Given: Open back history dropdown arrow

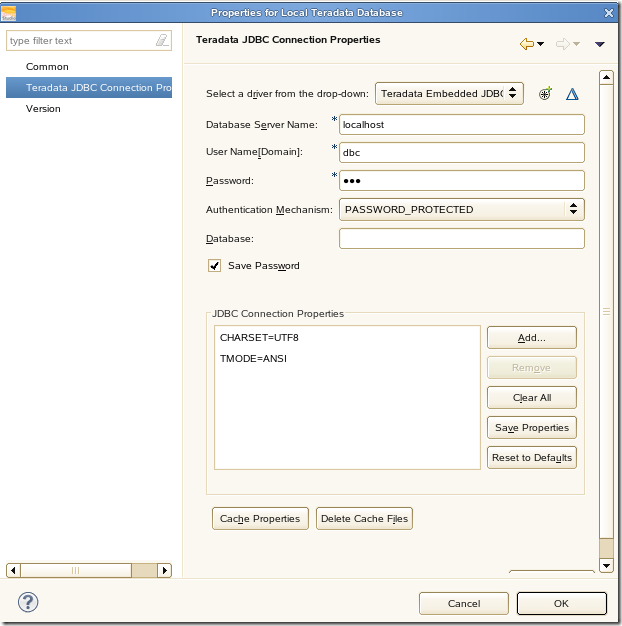Looking at the screenshot, I should 541,44.
